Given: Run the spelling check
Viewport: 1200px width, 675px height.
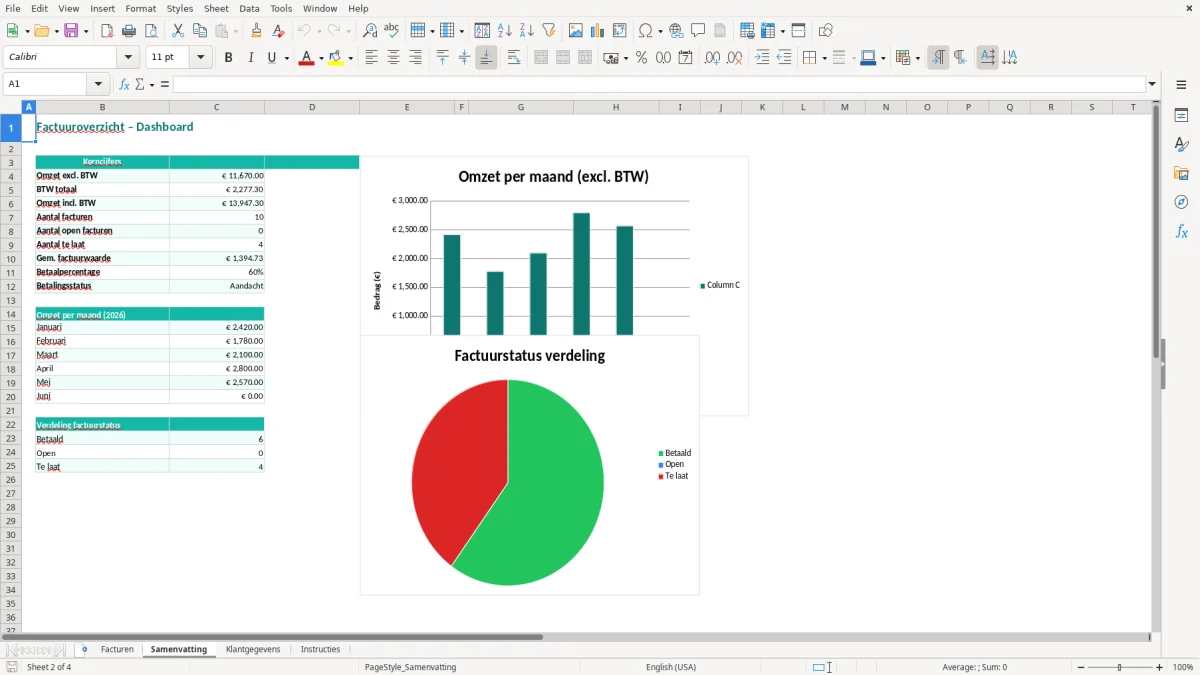Looking at the screenshot, I should (392, 31).
